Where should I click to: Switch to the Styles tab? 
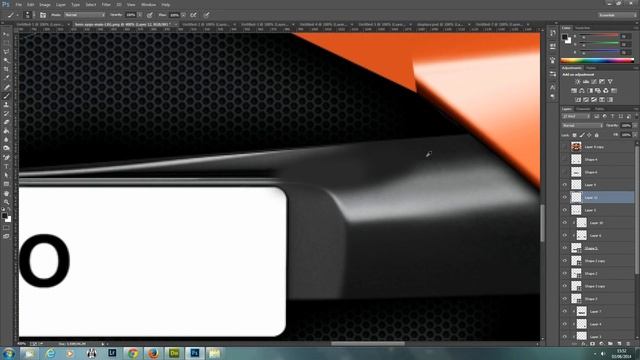[591, 68]
